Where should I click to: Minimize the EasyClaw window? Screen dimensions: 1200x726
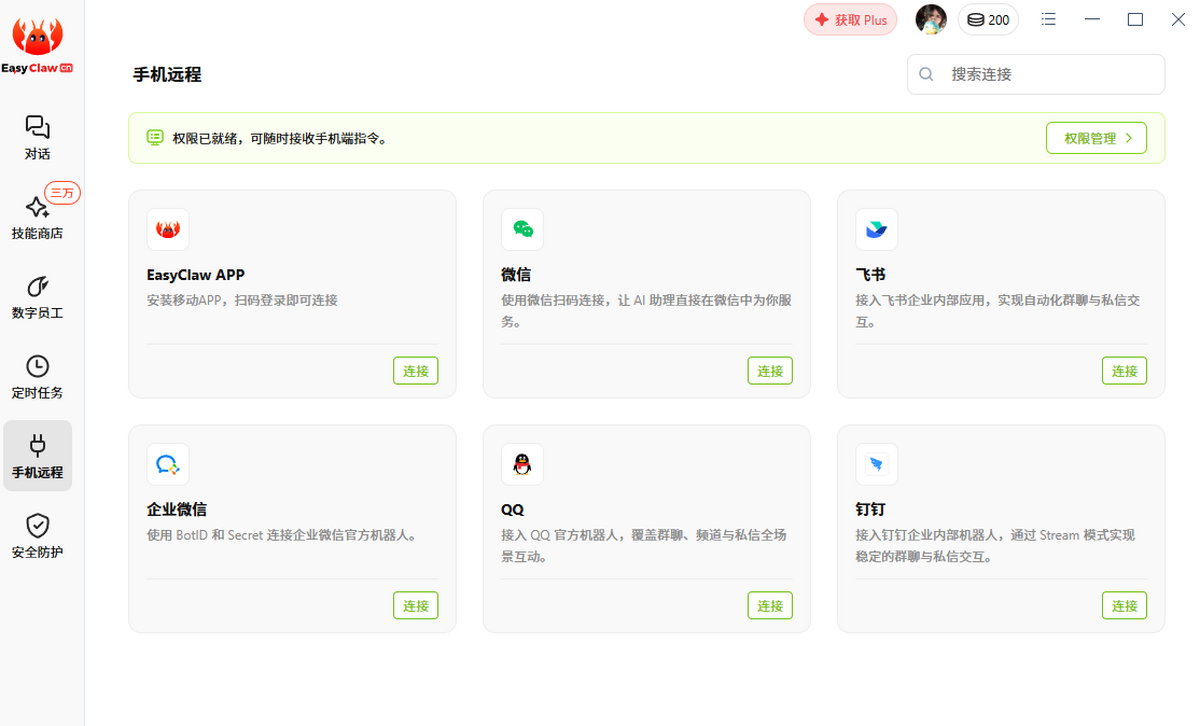(x=1093, y=19)
